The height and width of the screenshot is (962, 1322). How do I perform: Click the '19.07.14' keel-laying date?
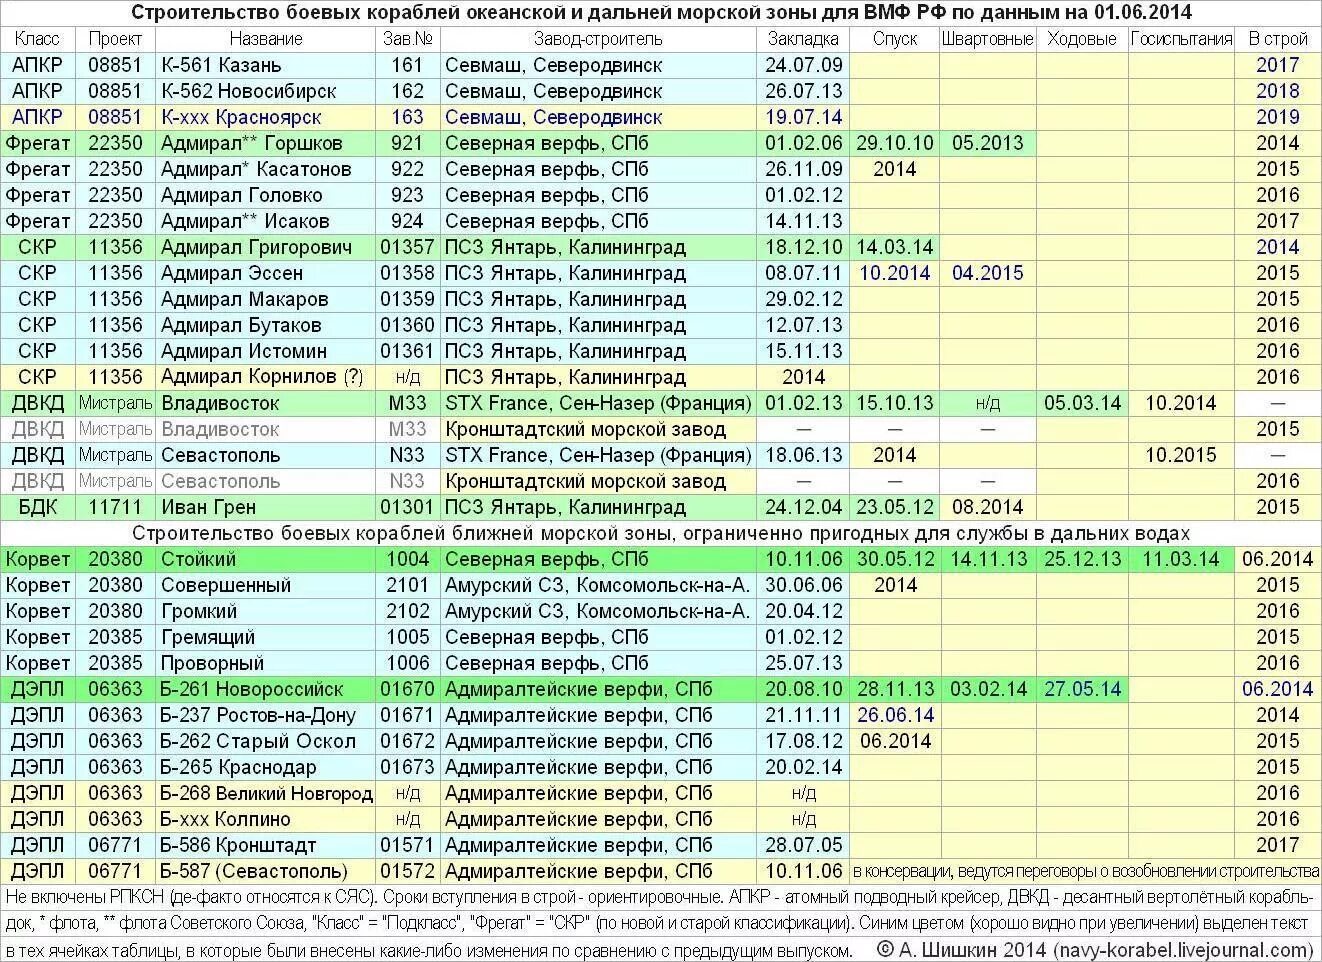coord(803,117)
